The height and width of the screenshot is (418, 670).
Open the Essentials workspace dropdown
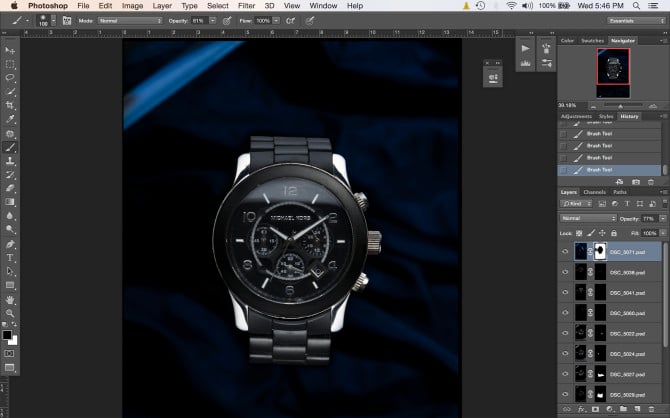(x=636, y=21)
